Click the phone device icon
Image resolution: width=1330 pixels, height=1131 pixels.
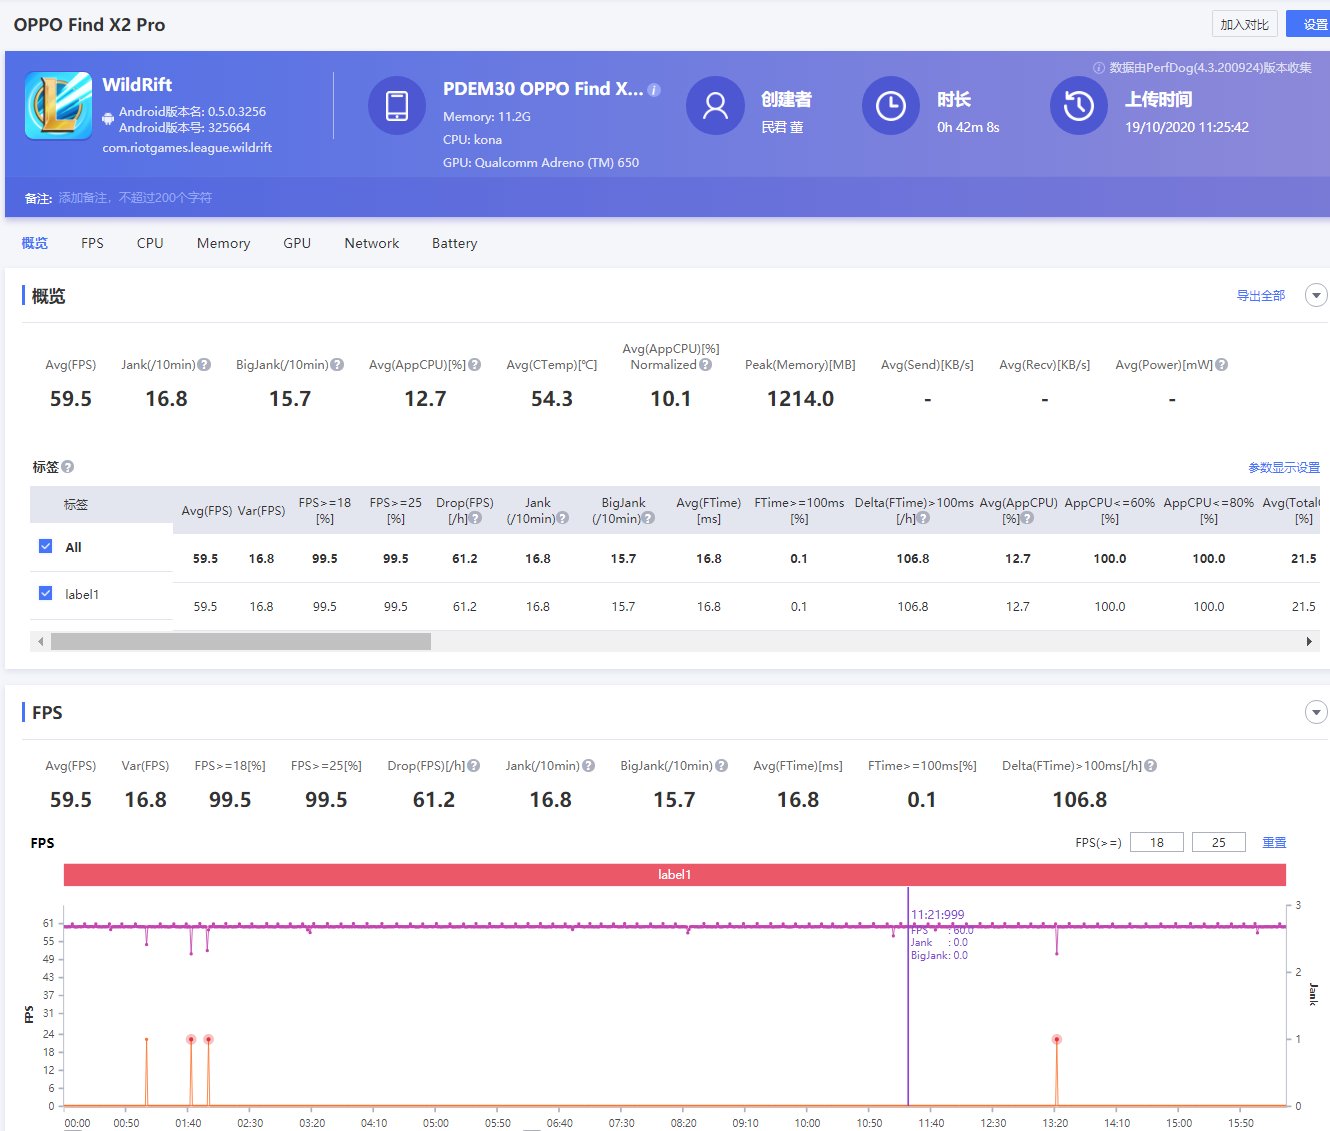pos(397,105)
